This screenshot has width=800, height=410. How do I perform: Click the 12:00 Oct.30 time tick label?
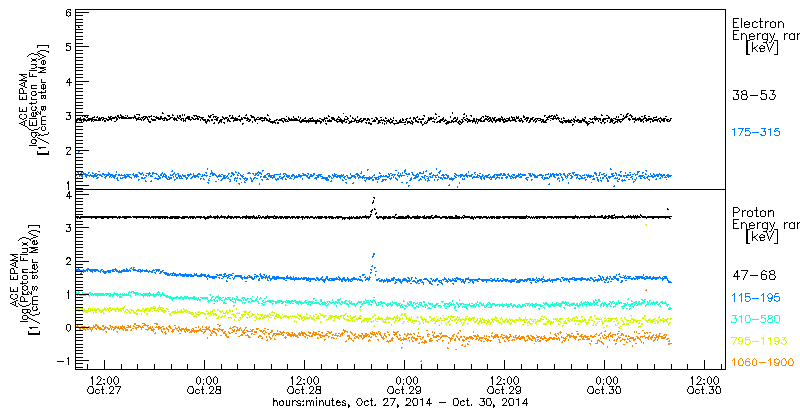pyautogui.click(x=705, y=385)
